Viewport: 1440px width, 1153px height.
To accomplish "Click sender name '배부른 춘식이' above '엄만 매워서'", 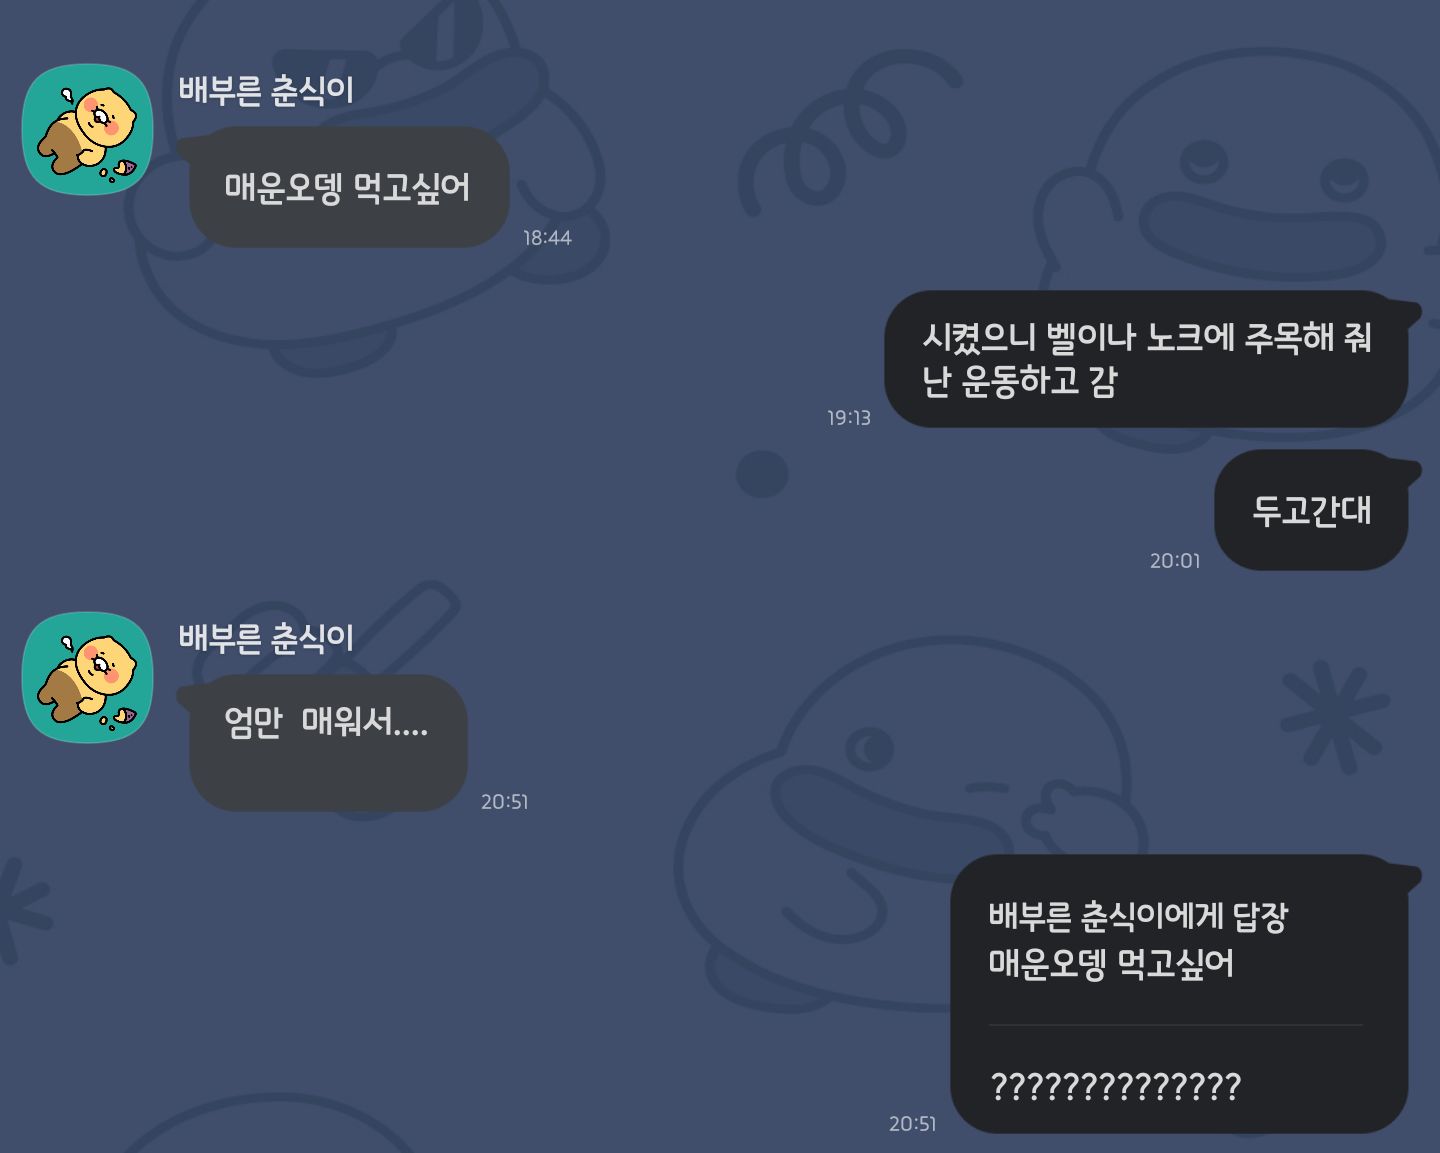I will point(266,637).
